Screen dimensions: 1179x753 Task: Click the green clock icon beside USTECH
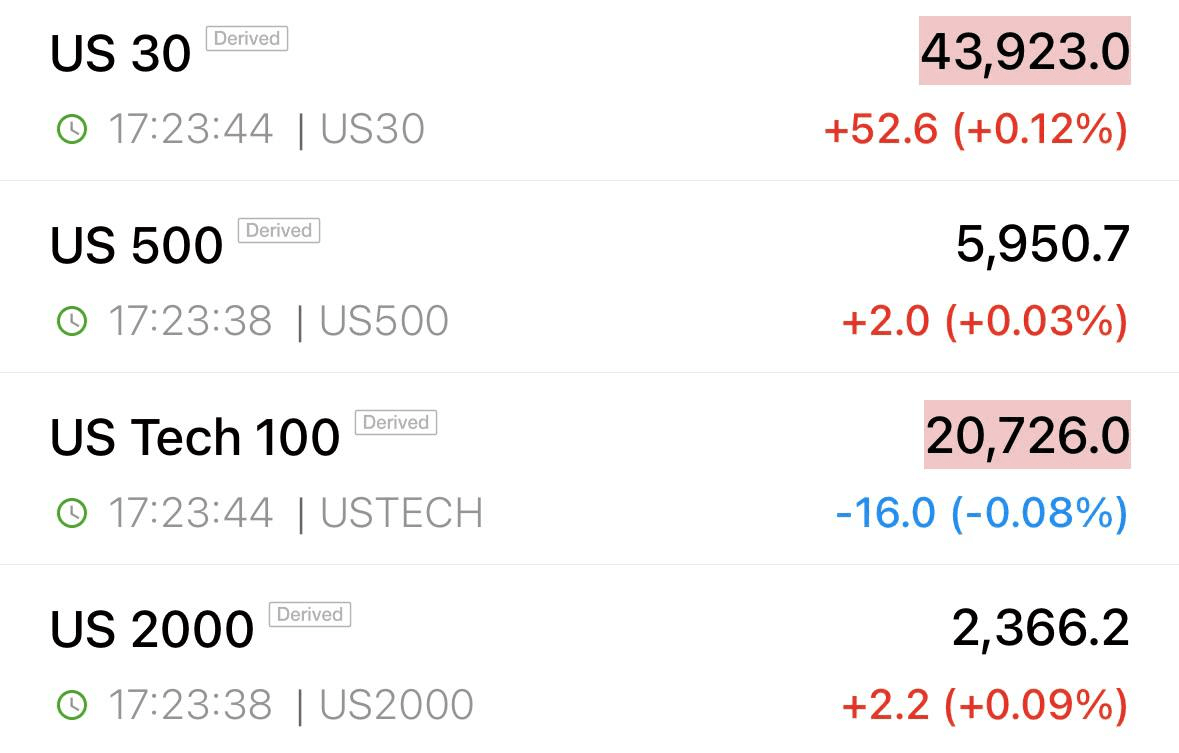pyautogui.click(x=72, y=513)
